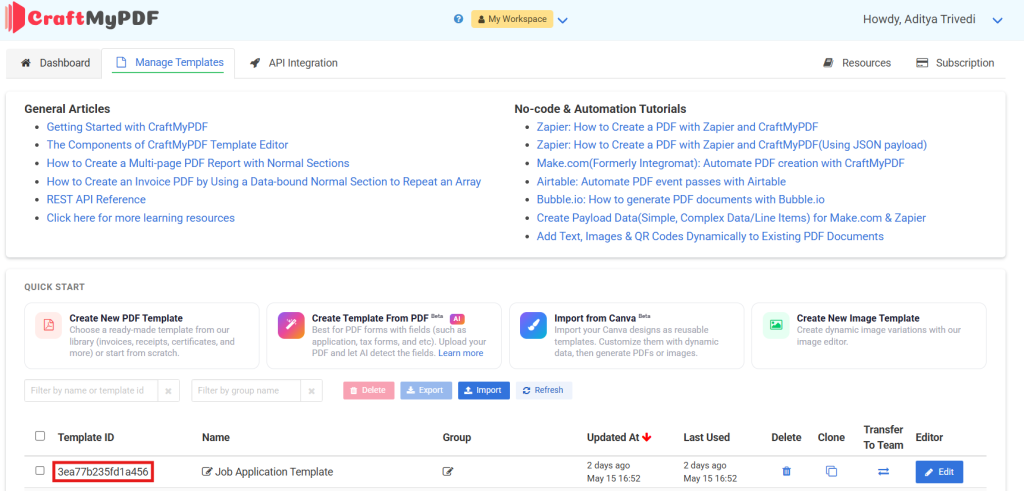Image resolution: width=1024 pixels, height=491 pixels.
Task: Go to the Subscription page
Action: point(955,63)
